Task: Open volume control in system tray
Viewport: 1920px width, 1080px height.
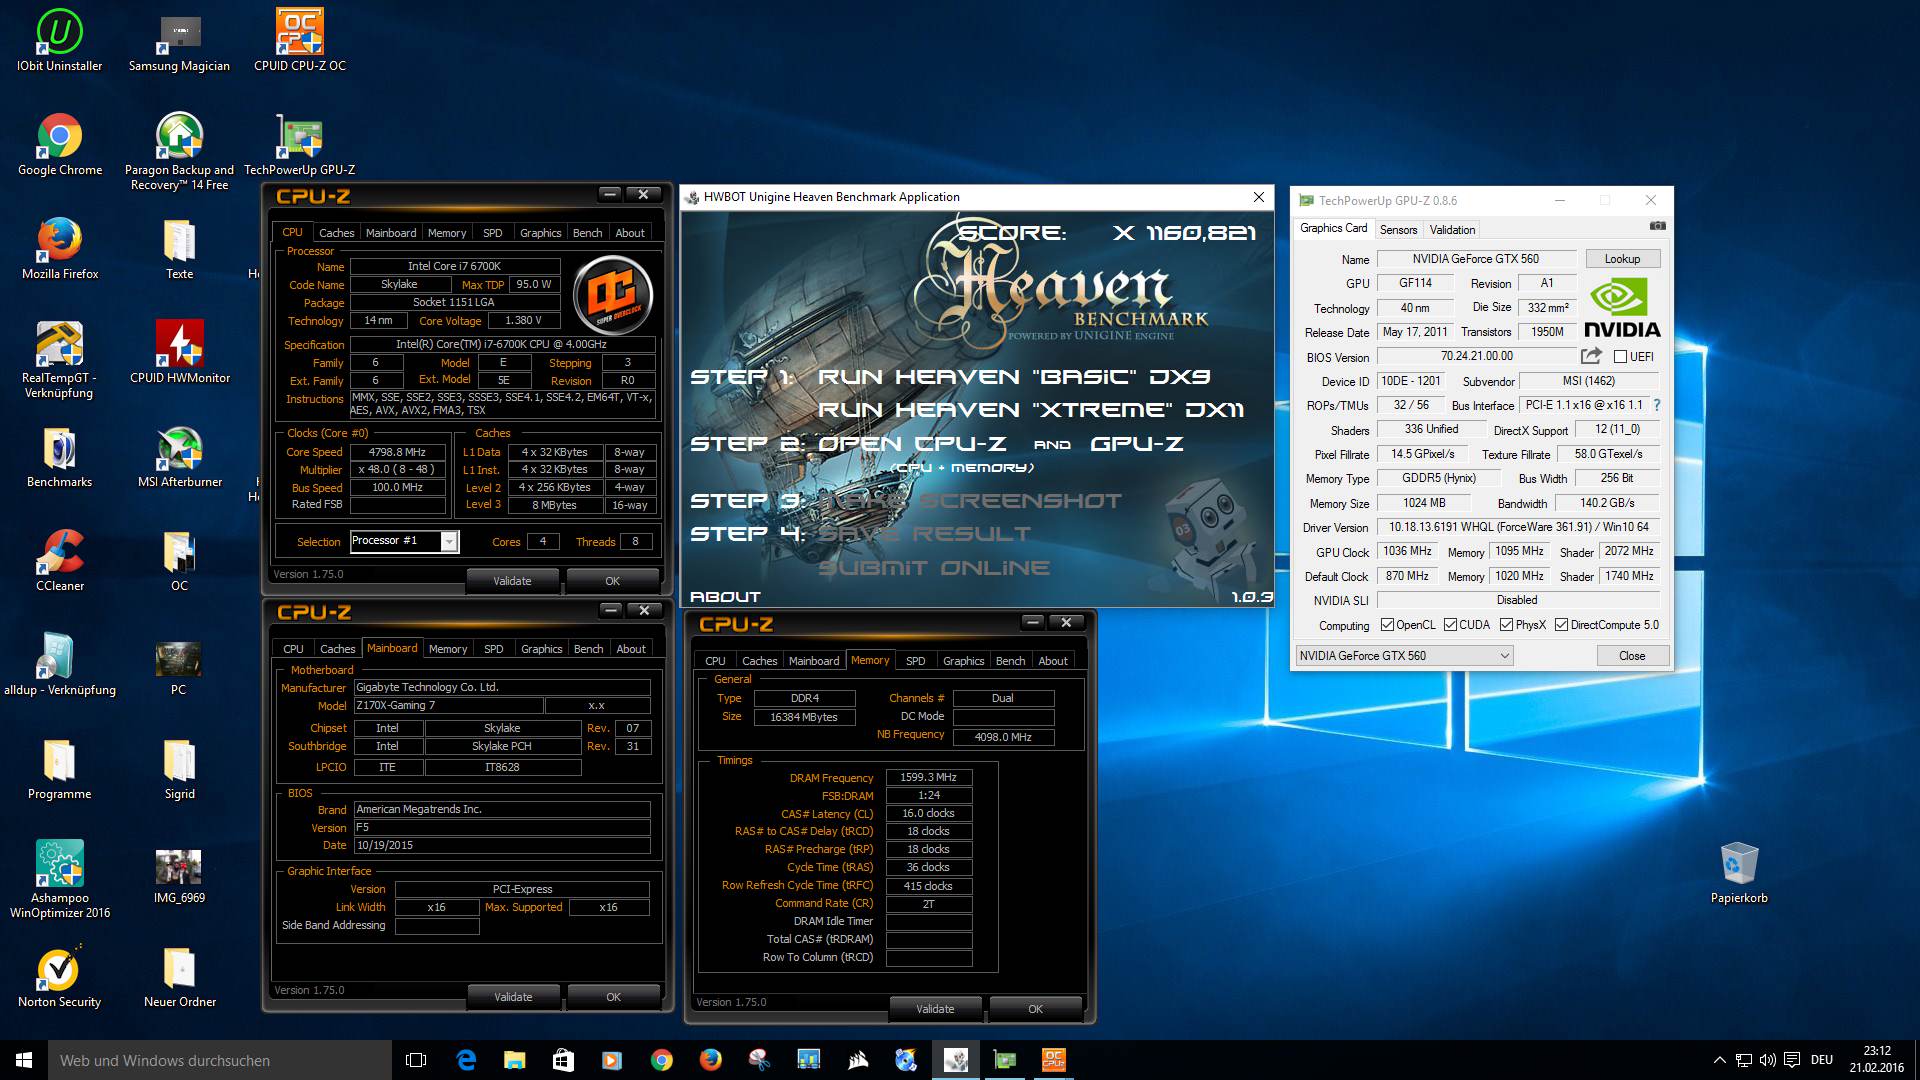Action: 1767,1060
